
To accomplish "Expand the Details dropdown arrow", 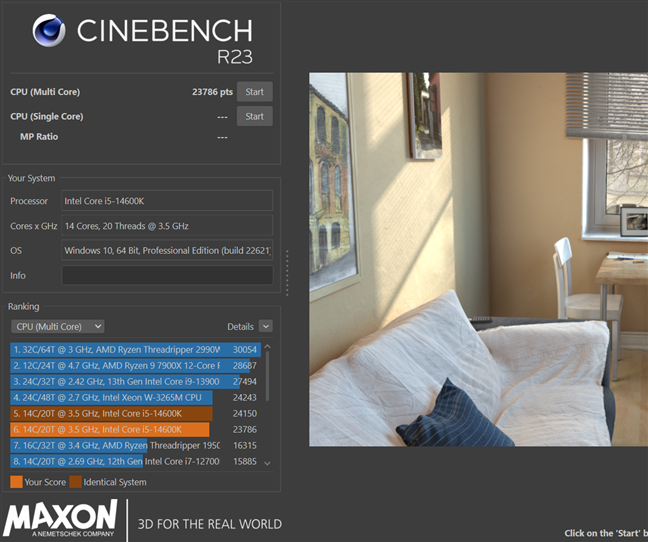I will [x=266, y=326].
